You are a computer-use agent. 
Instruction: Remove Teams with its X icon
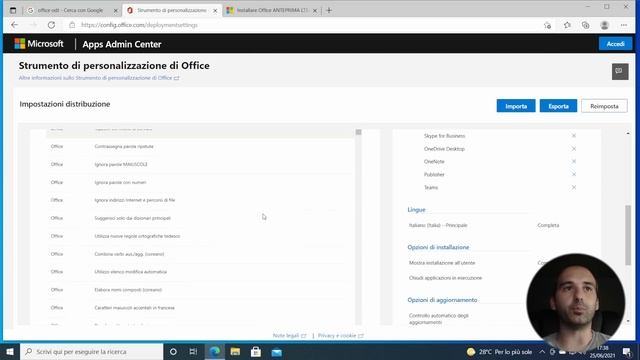point(573,187)
